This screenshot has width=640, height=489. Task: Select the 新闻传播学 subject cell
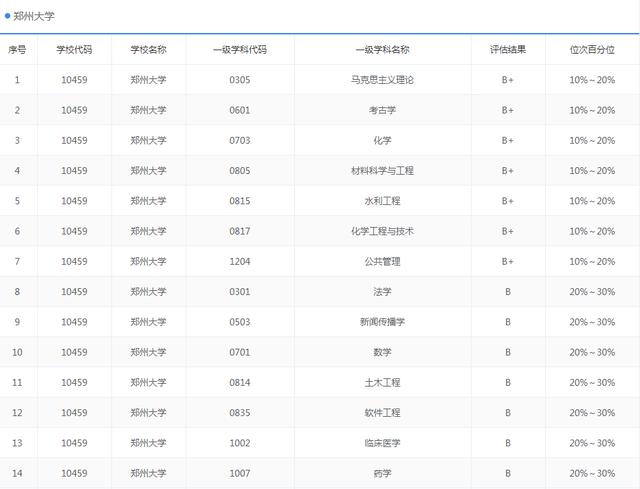(x=382, y=322)
